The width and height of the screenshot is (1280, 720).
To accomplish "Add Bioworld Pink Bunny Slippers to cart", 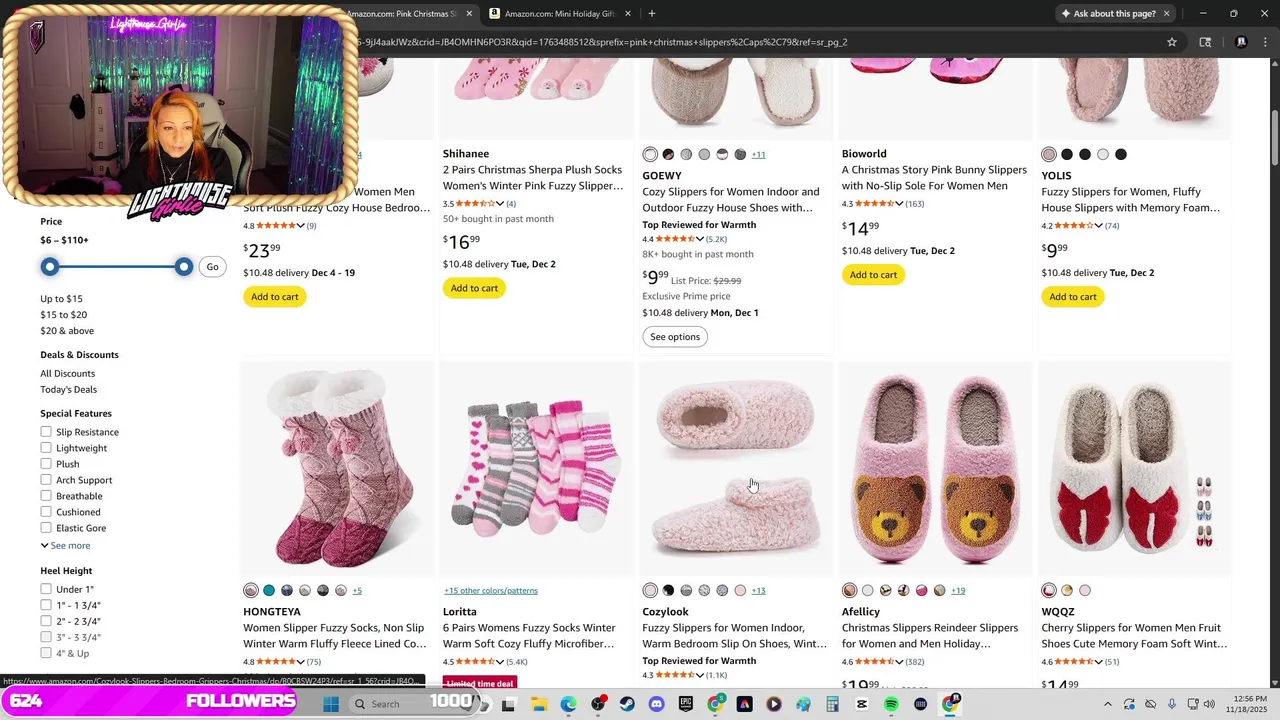I will pos(873,275).
